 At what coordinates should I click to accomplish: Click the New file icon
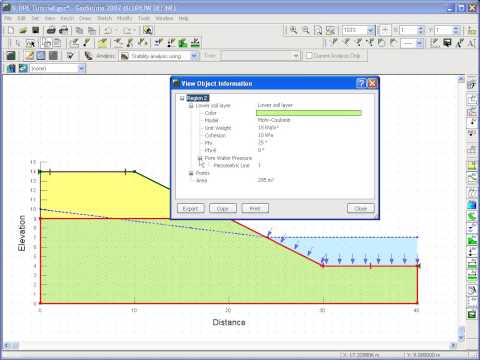(x=11, y=30)
